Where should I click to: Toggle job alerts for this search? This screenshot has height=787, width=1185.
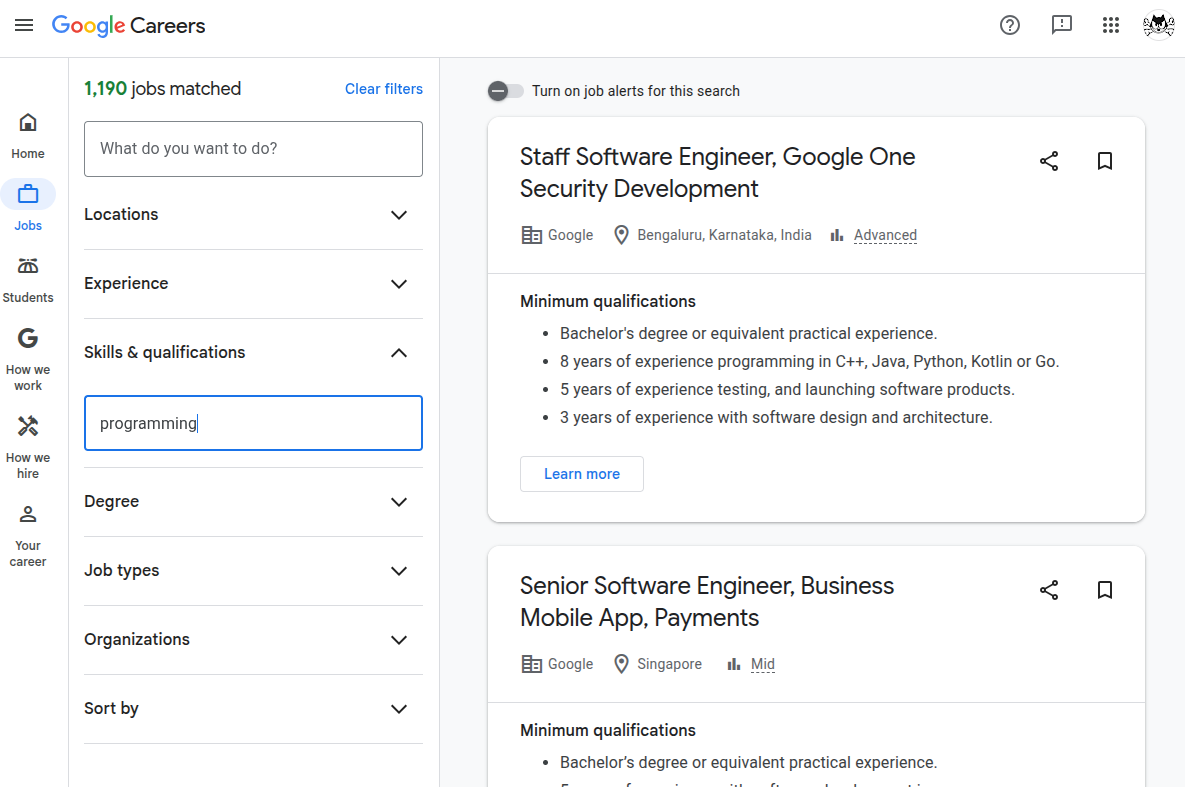point(505,91)
